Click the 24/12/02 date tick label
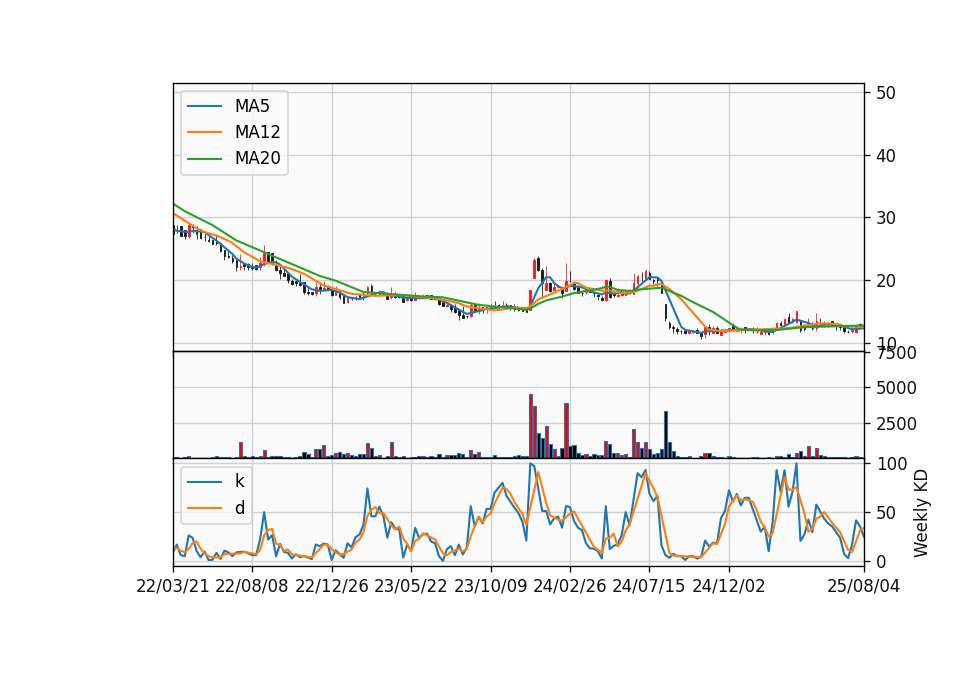This screenshot has width=960, height=690. point(729,586)
